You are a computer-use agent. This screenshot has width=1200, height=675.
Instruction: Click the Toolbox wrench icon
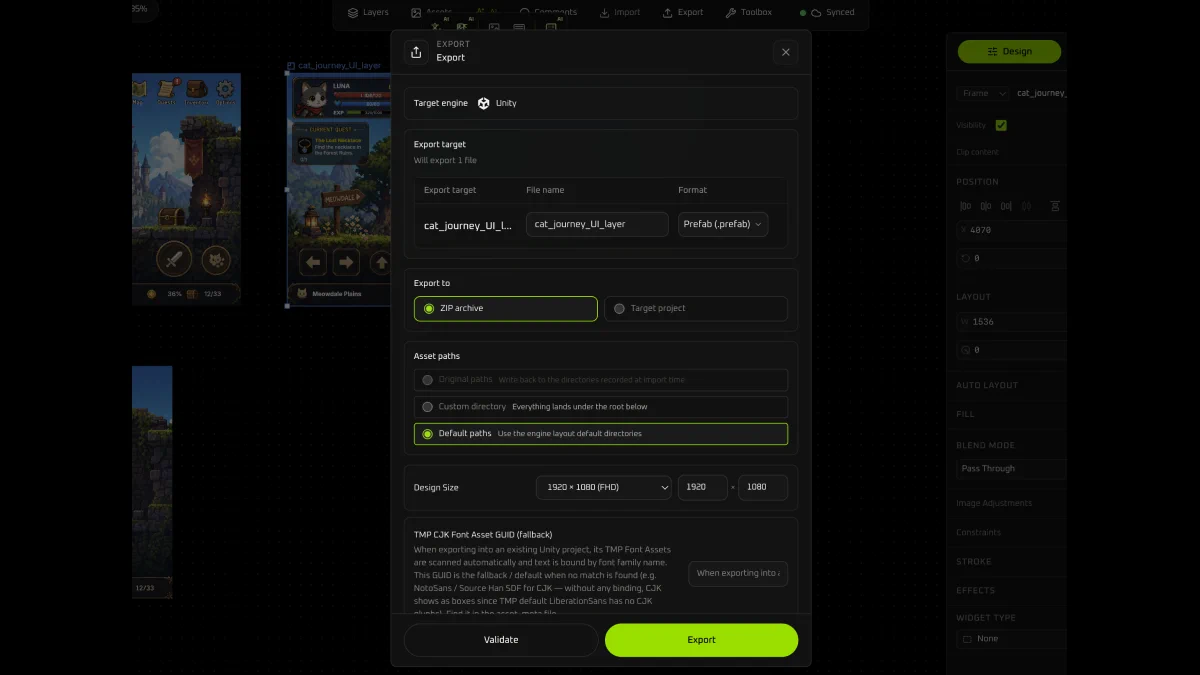[731, 13]
